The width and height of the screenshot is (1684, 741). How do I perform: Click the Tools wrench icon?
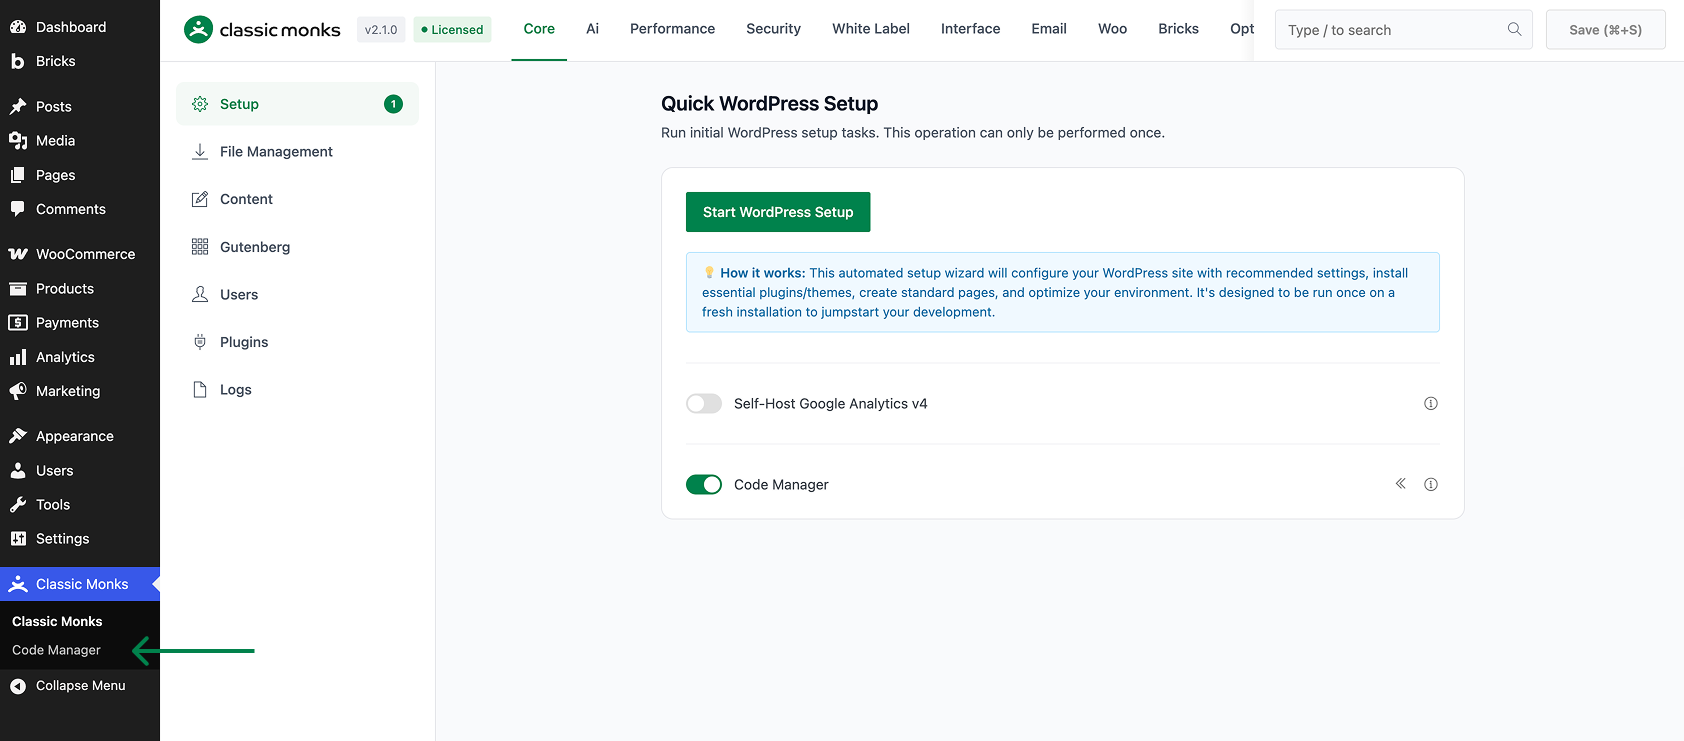click(x=18, y=504)
